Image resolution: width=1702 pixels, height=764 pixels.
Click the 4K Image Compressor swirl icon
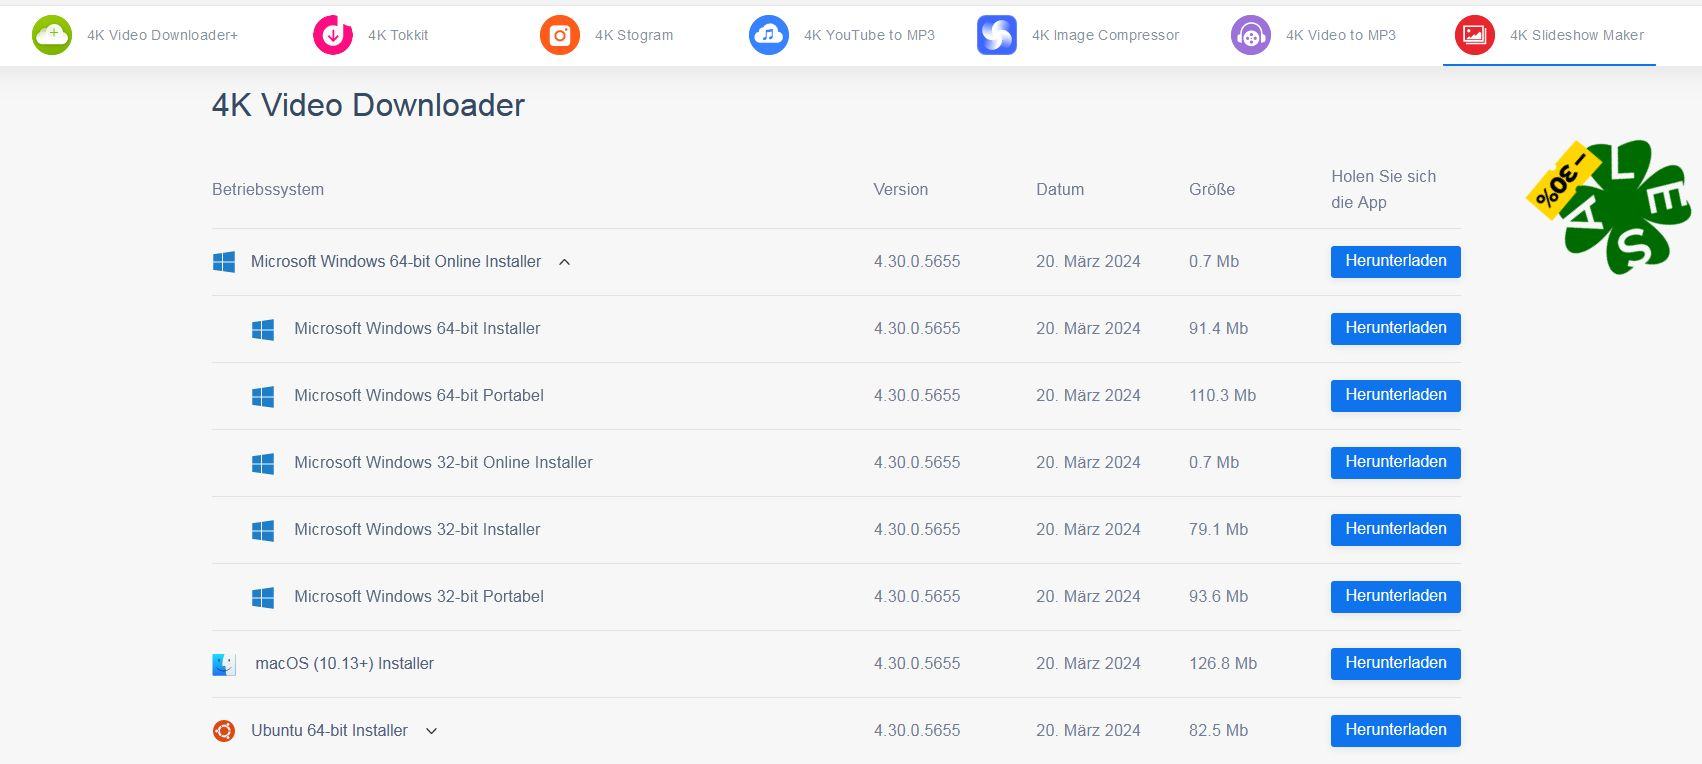pos(997,35)
